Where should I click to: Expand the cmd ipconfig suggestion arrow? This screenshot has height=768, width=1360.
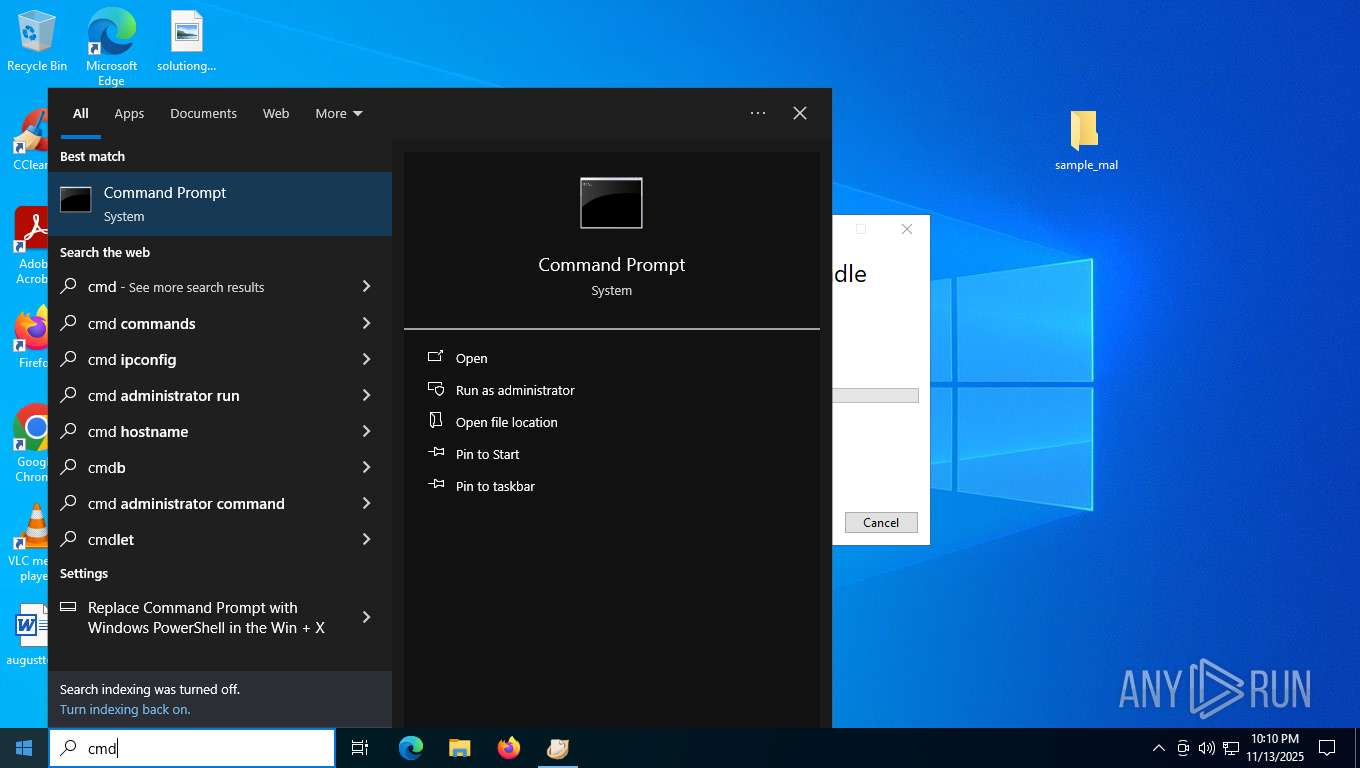click(366, 359)
